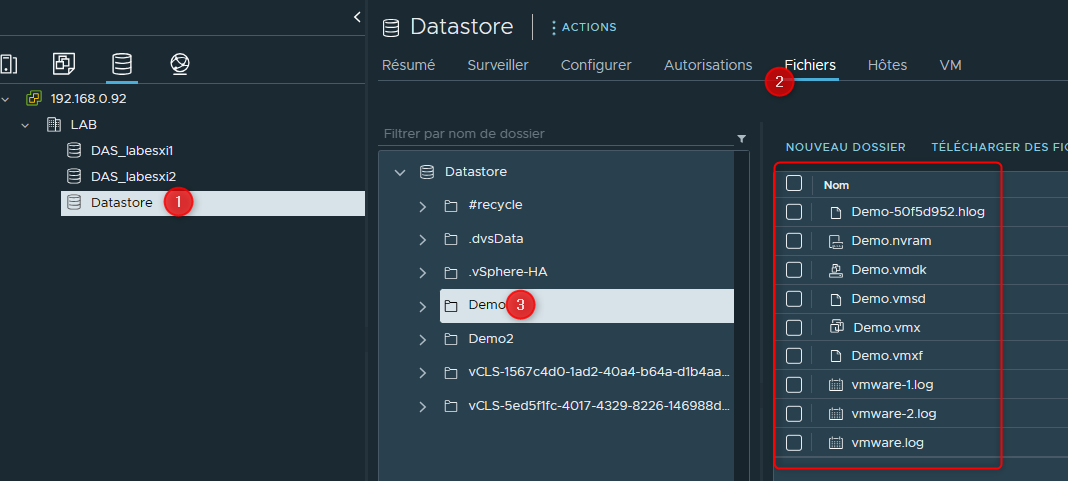
Task: Click the Demo.vmdk file name
Action: (889, 270)
